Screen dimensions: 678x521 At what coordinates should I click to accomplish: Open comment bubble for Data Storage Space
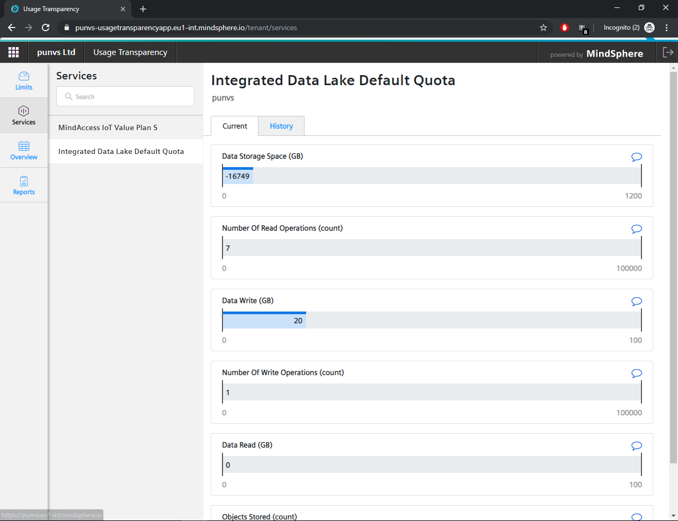click(x=636, y=157)
